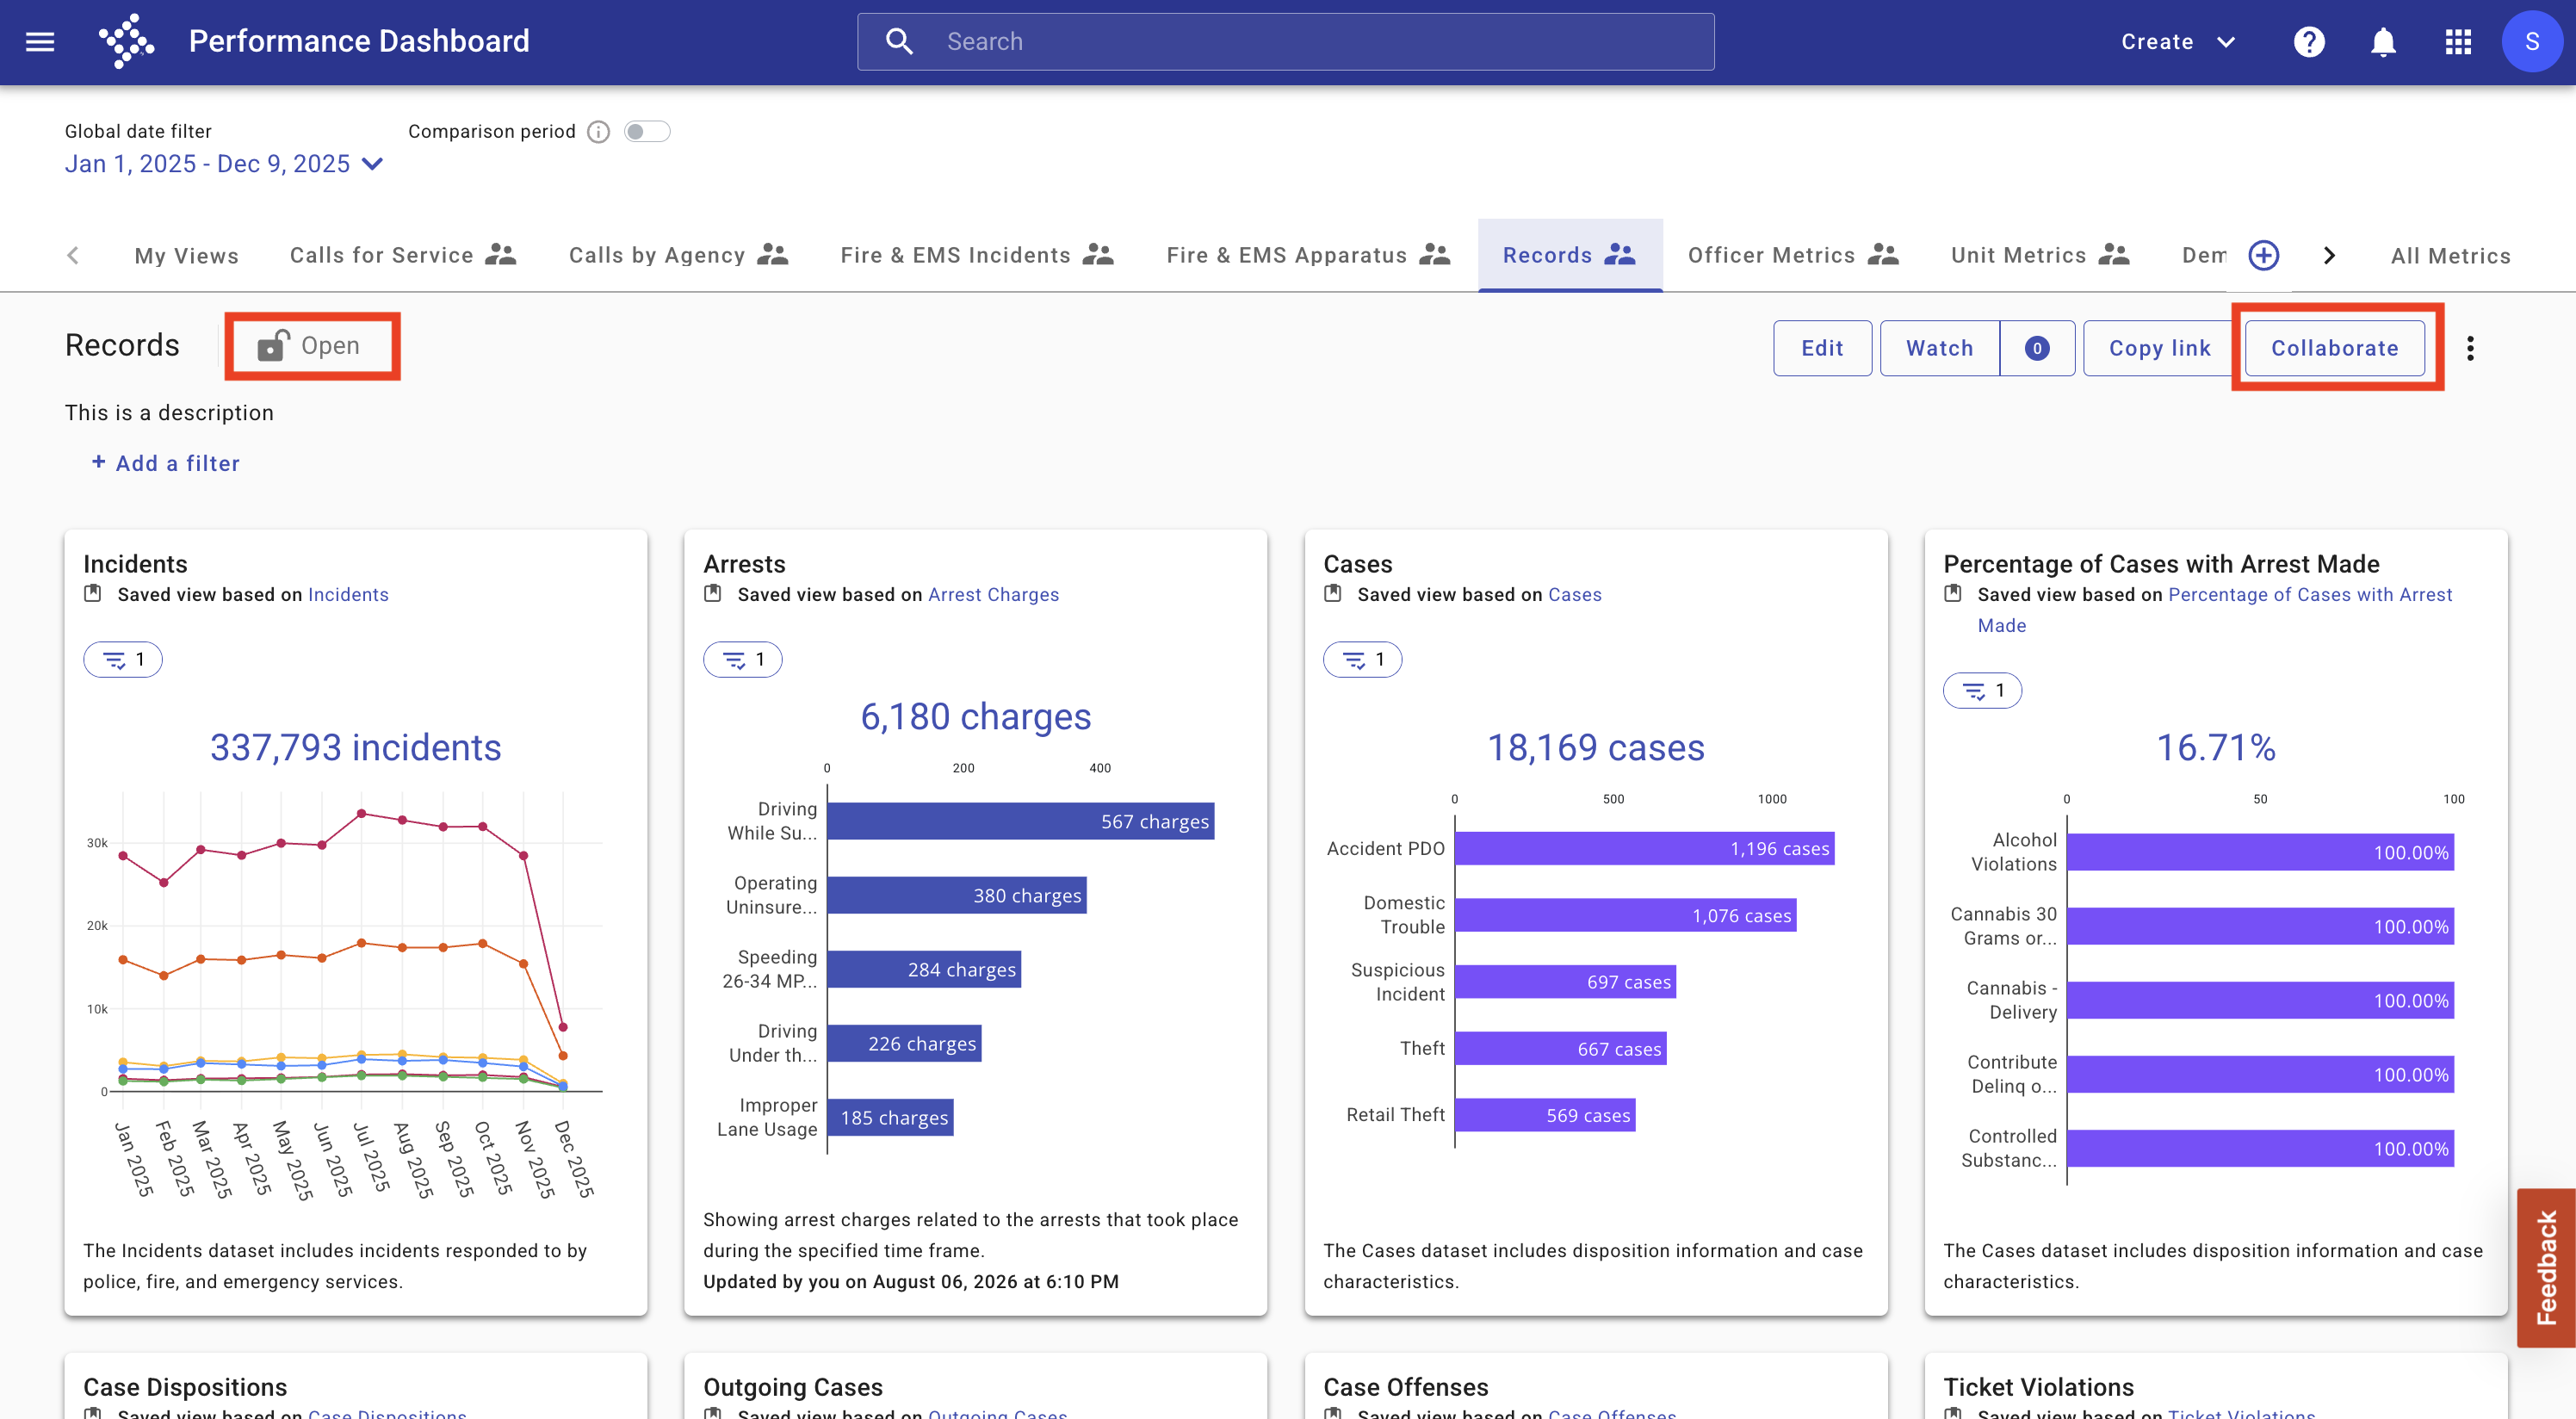The image size is (2576, 1419).
Task: Click the user avatar S
Action: click(x=2531, y=42)
